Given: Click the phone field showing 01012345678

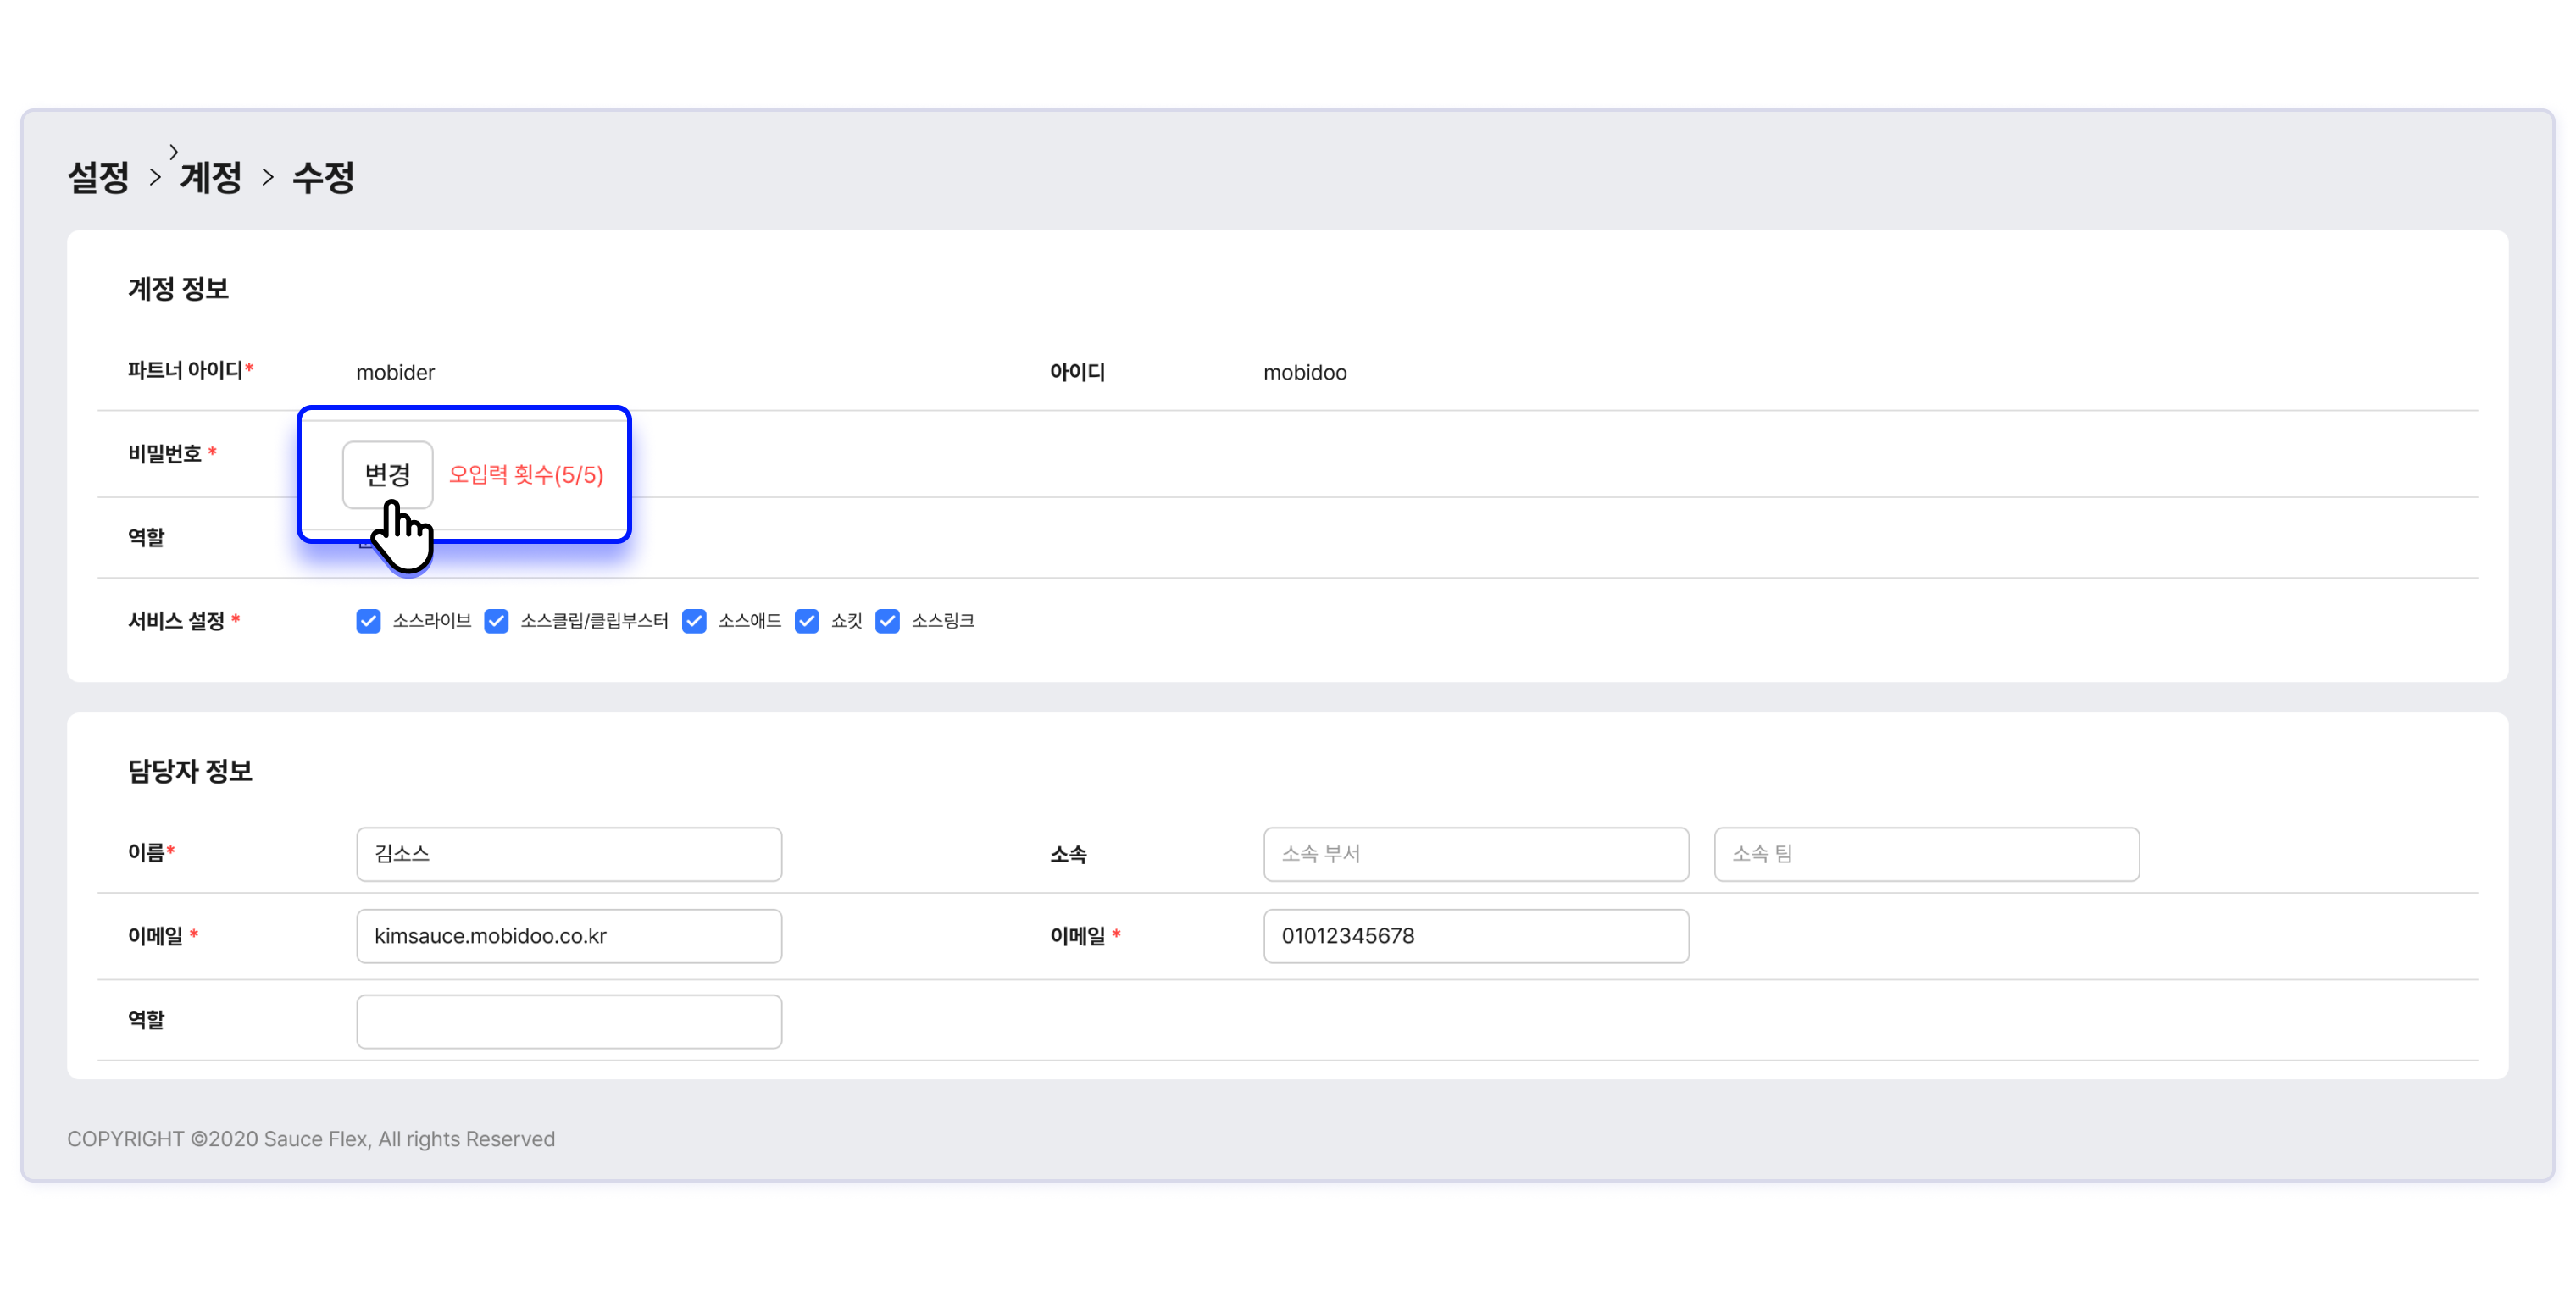Looking at the screenshot, I should point(1475,935).
